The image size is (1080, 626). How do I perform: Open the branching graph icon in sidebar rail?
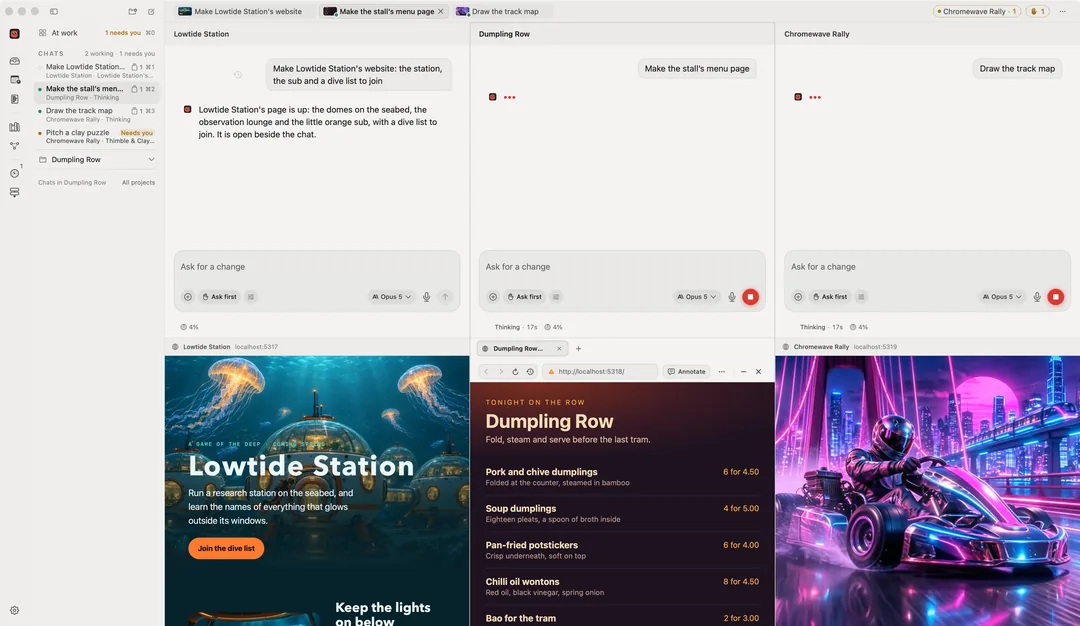(x=14, y=146)
